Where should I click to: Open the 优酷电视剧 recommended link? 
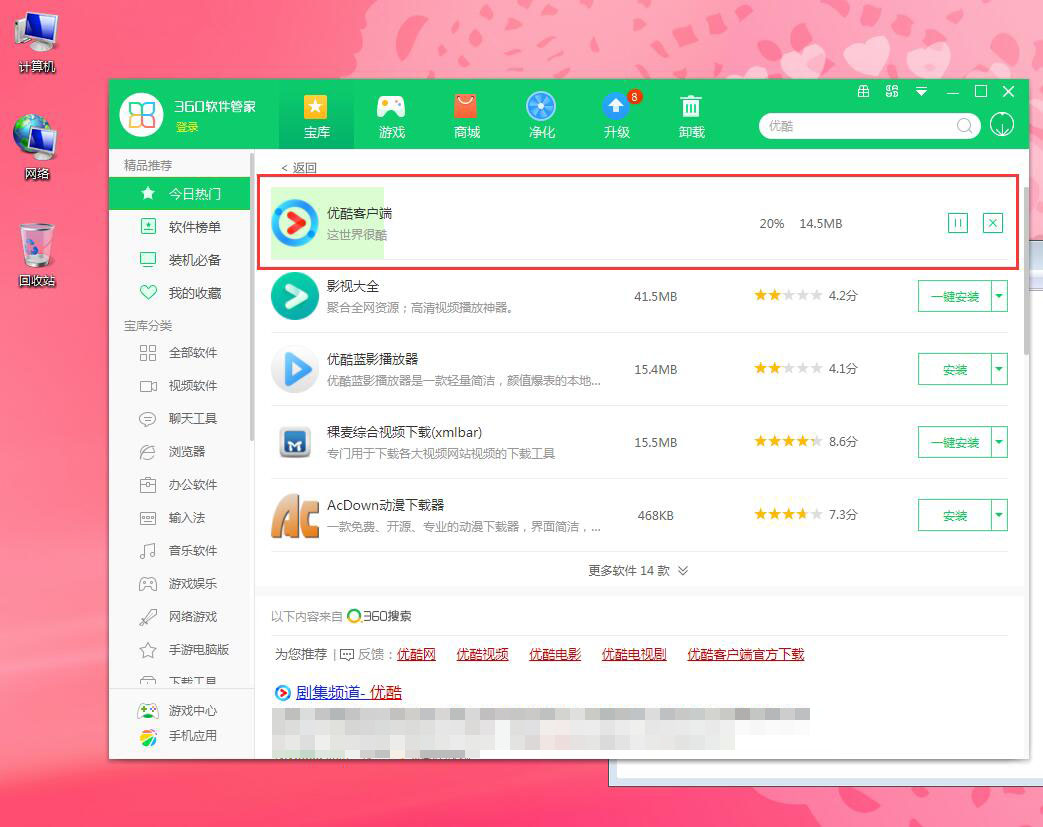(x=634, y=655)
